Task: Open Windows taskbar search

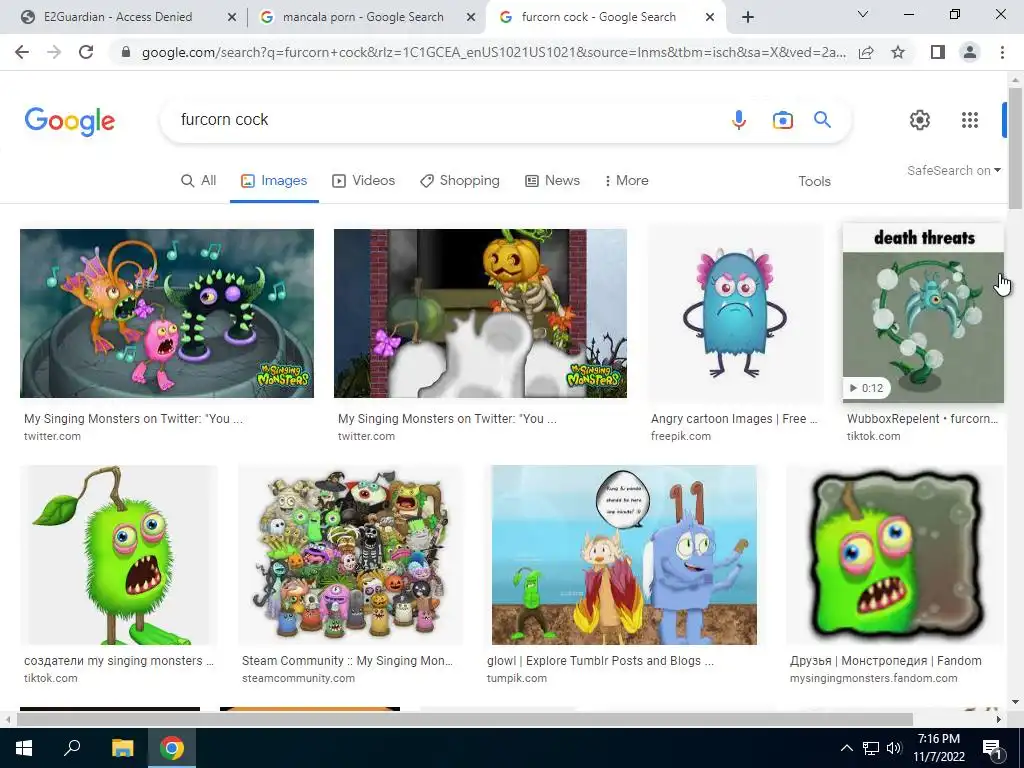Action: tap(72, 748)
